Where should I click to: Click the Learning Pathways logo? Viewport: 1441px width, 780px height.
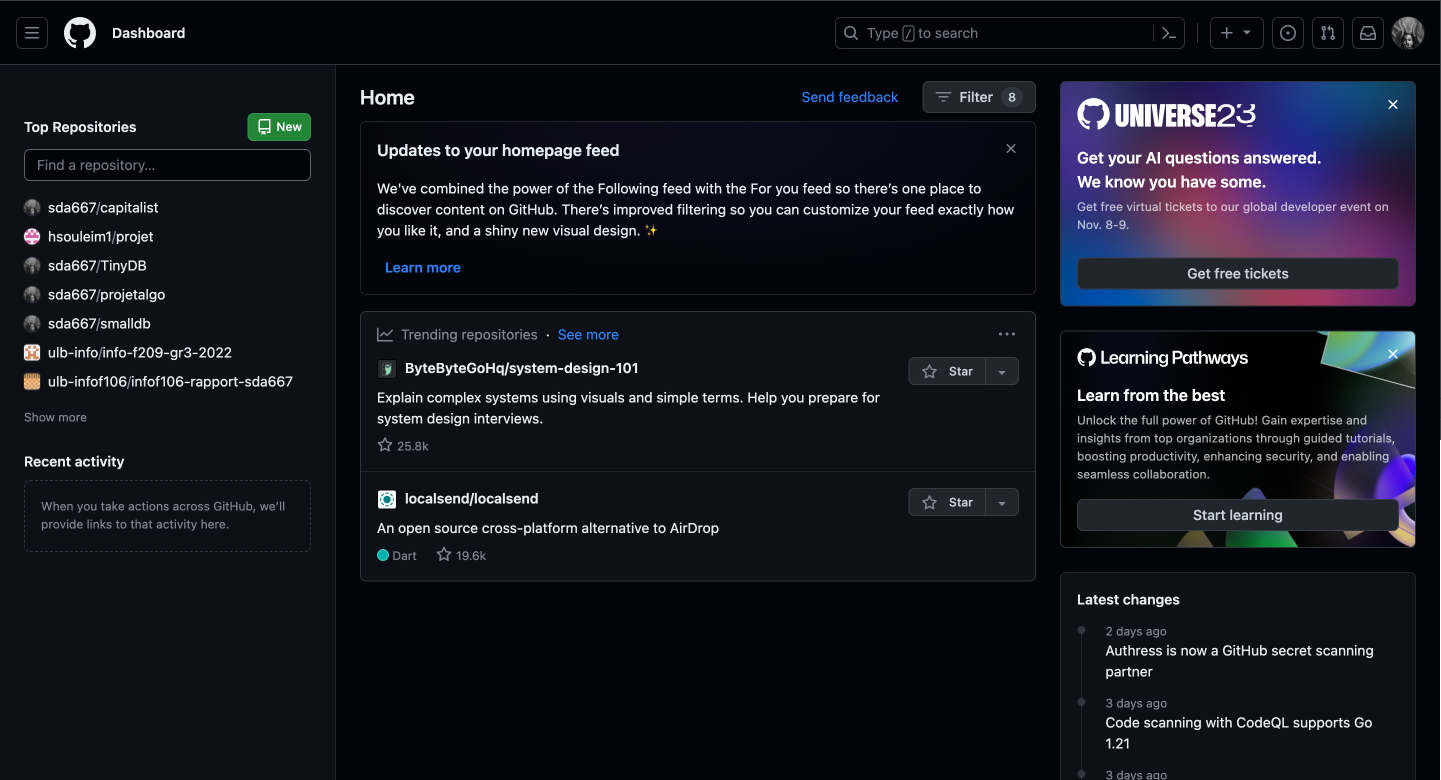coord(1163,358)
